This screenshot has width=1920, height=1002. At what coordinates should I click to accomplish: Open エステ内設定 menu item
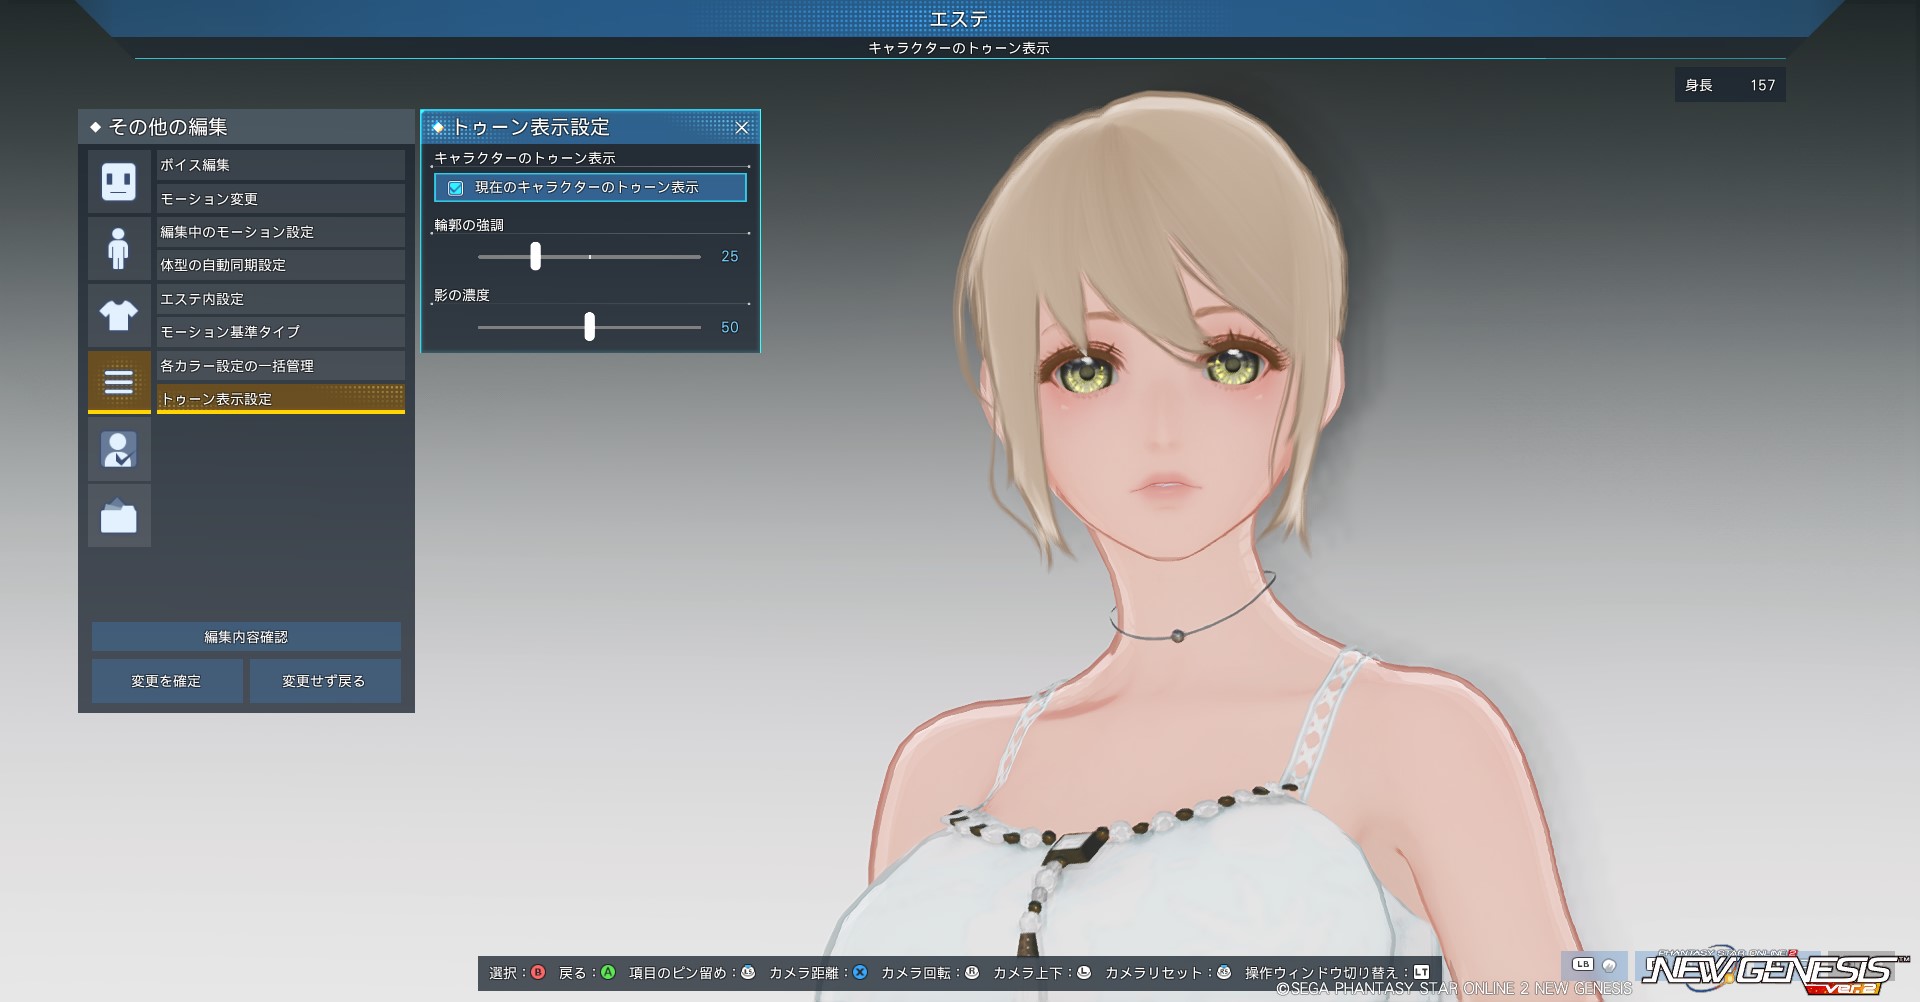[281, 299]
